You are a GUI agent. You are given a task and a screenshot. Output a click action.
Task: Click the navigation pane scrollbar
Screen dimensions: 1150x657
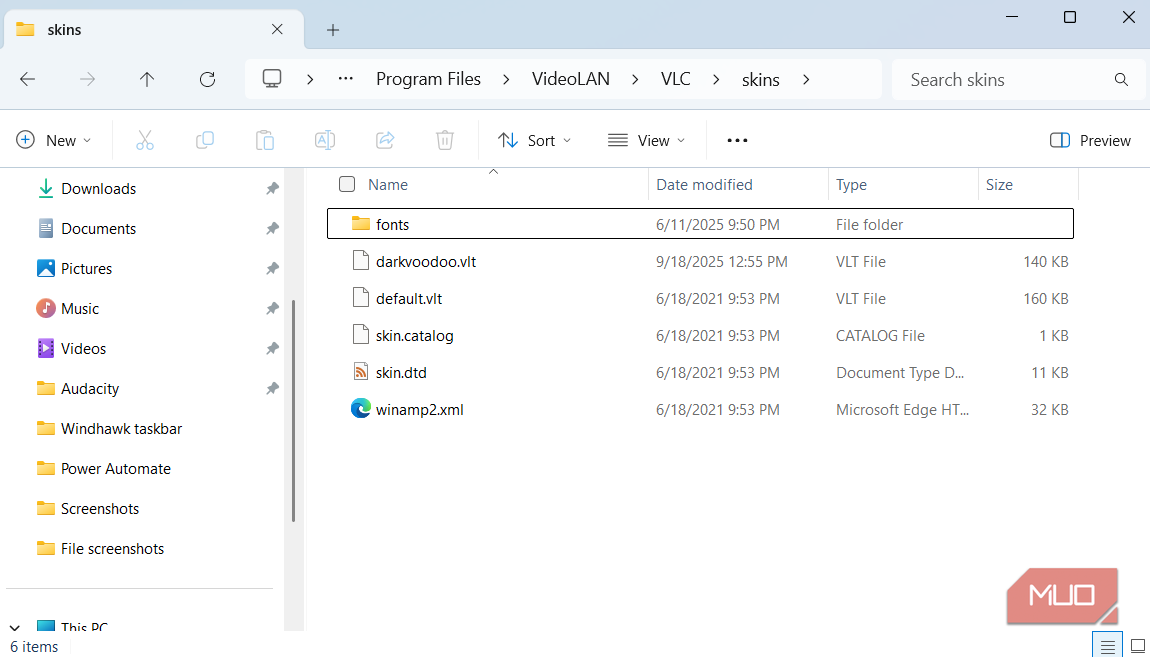(293, 411)
